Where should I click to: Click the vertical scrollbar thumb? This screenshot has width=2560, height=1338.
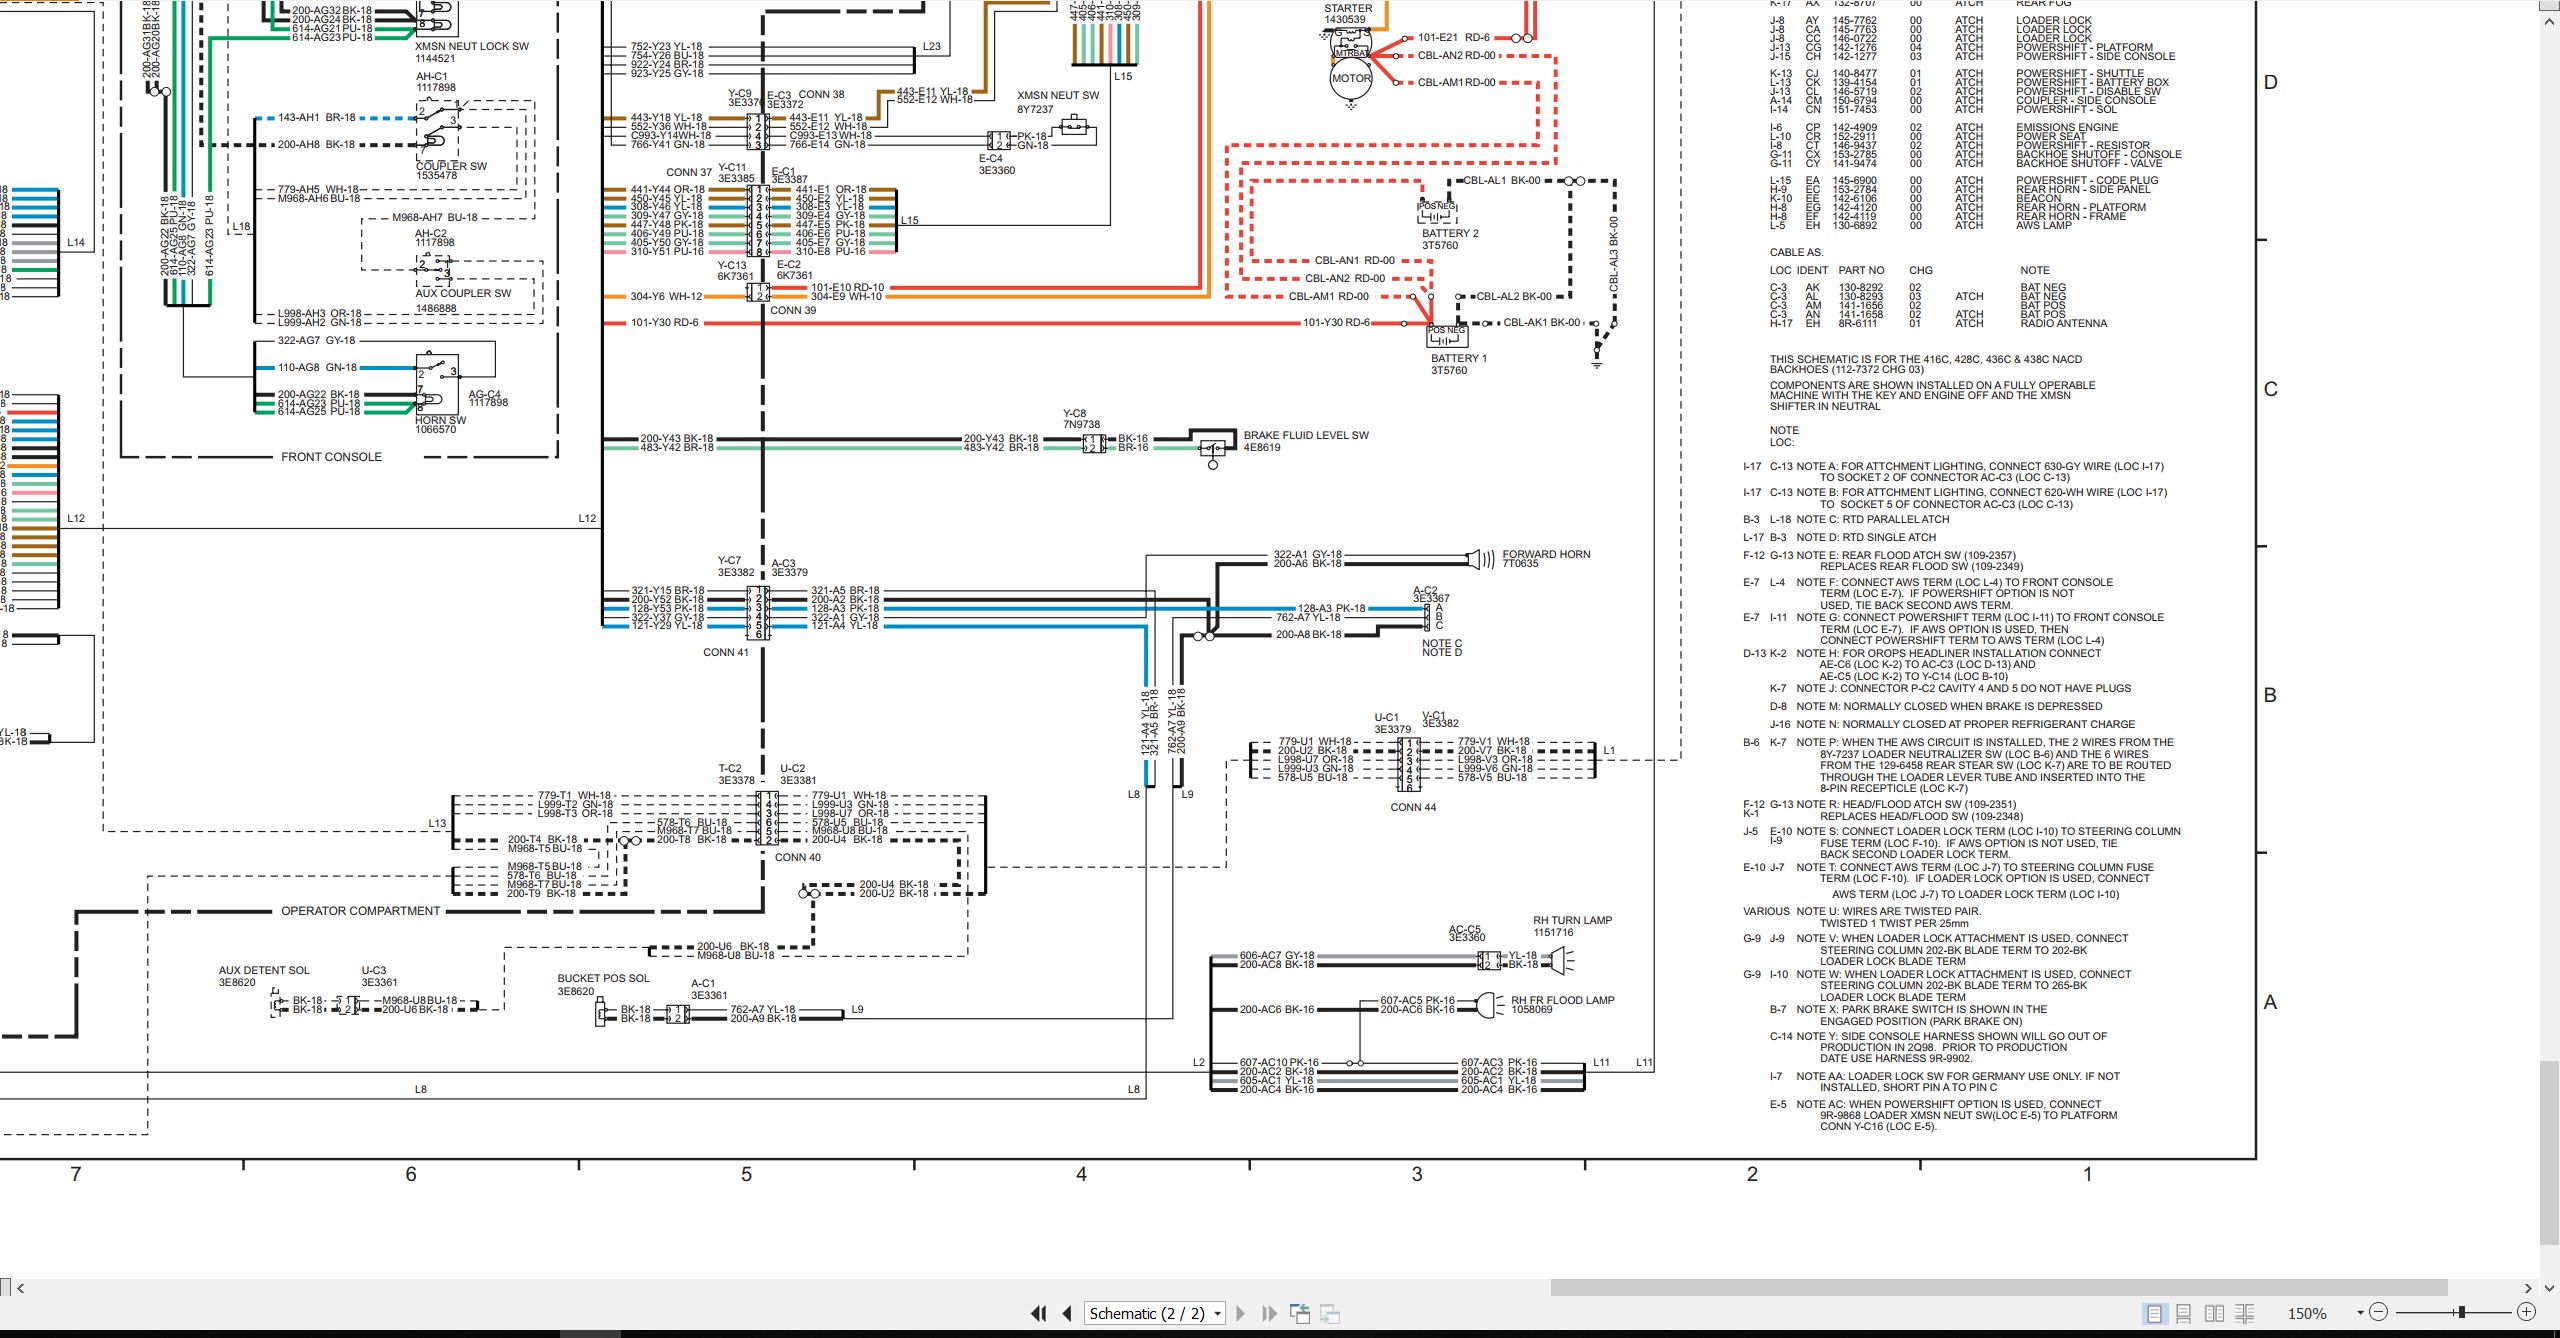2550,1152
